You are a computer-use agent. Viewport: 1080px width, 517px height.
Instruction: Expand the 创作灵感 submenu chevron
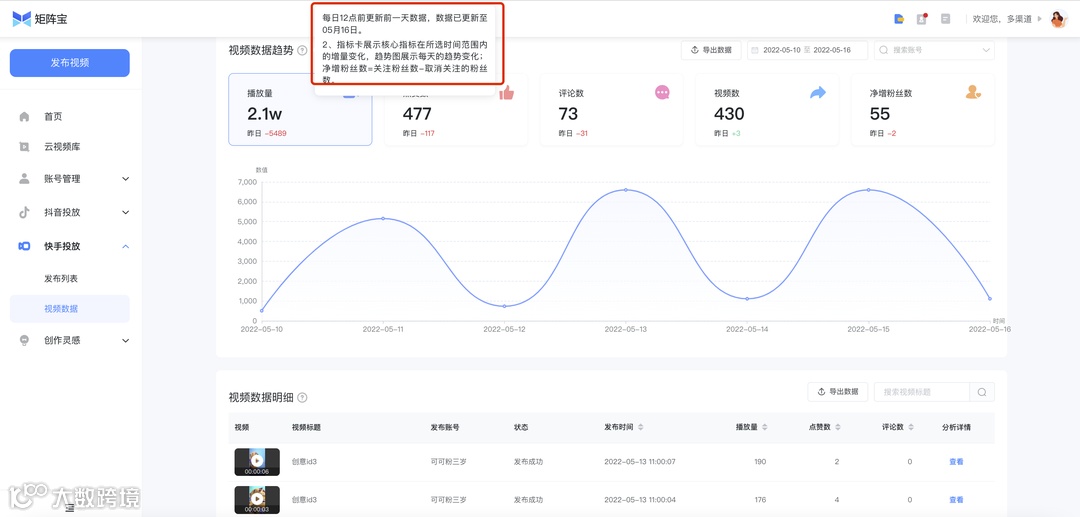pos(125,340)
